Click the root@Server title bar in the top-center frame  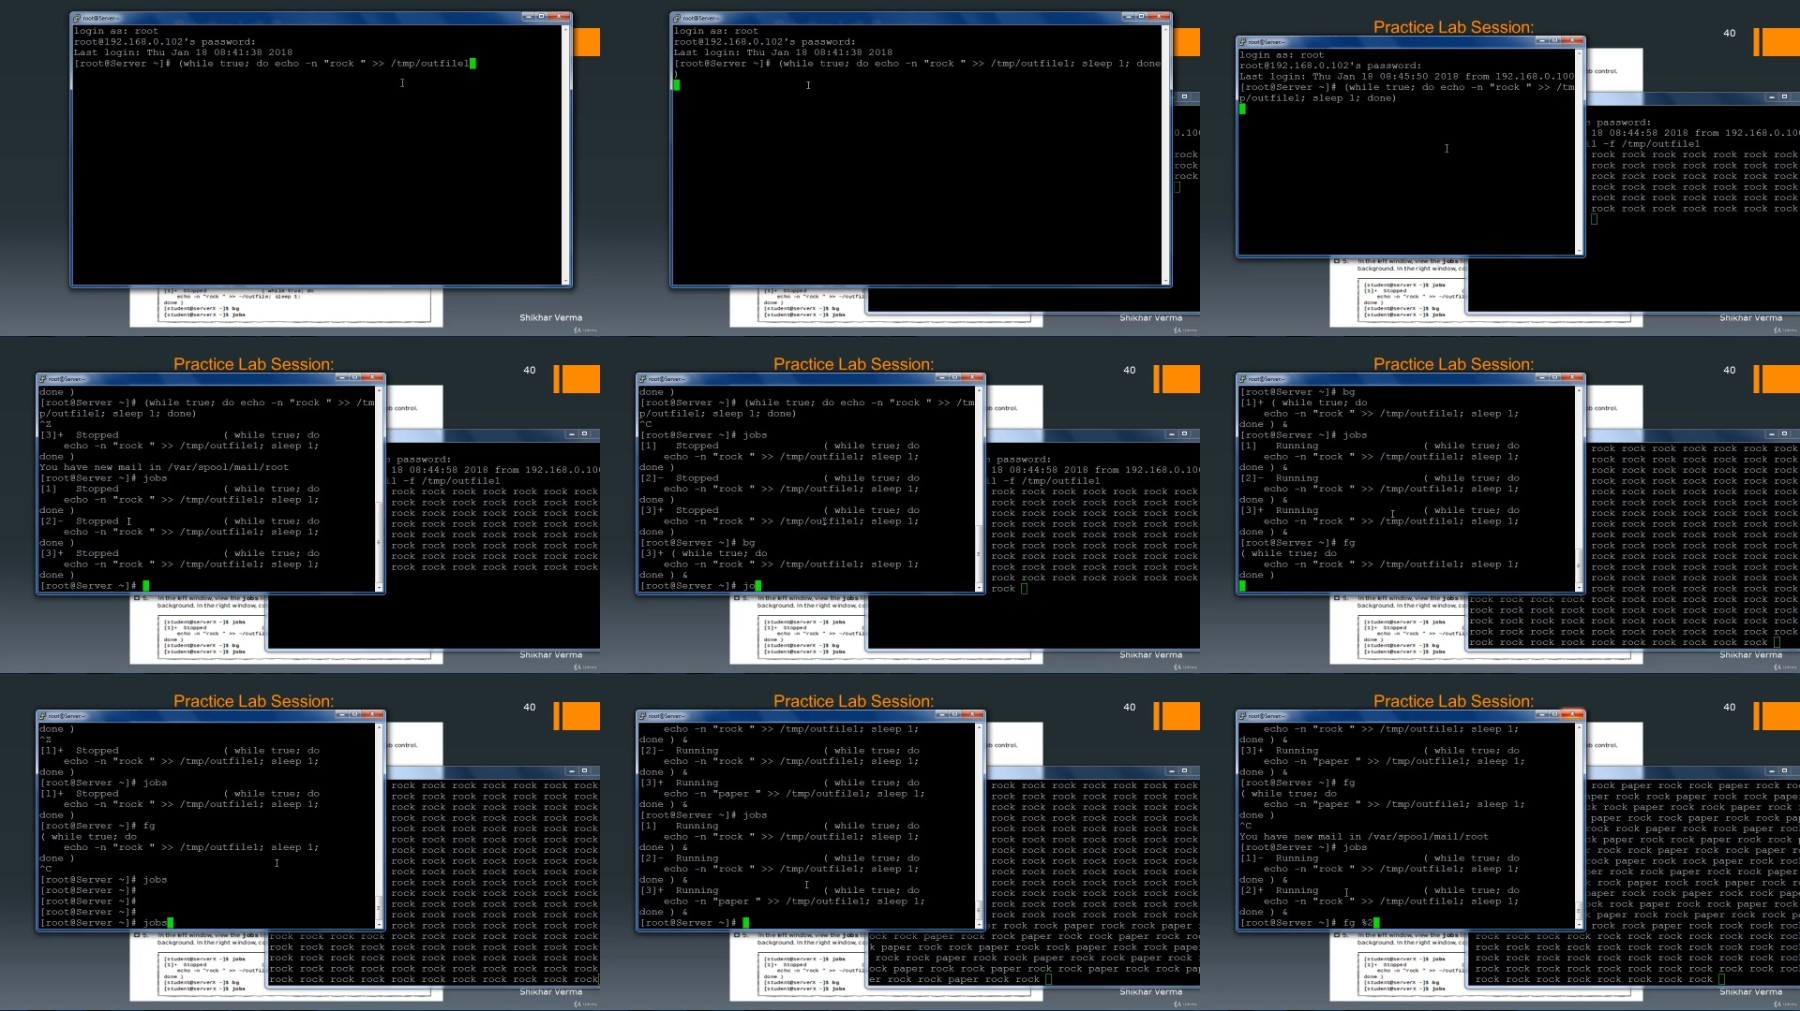[920, 18]
